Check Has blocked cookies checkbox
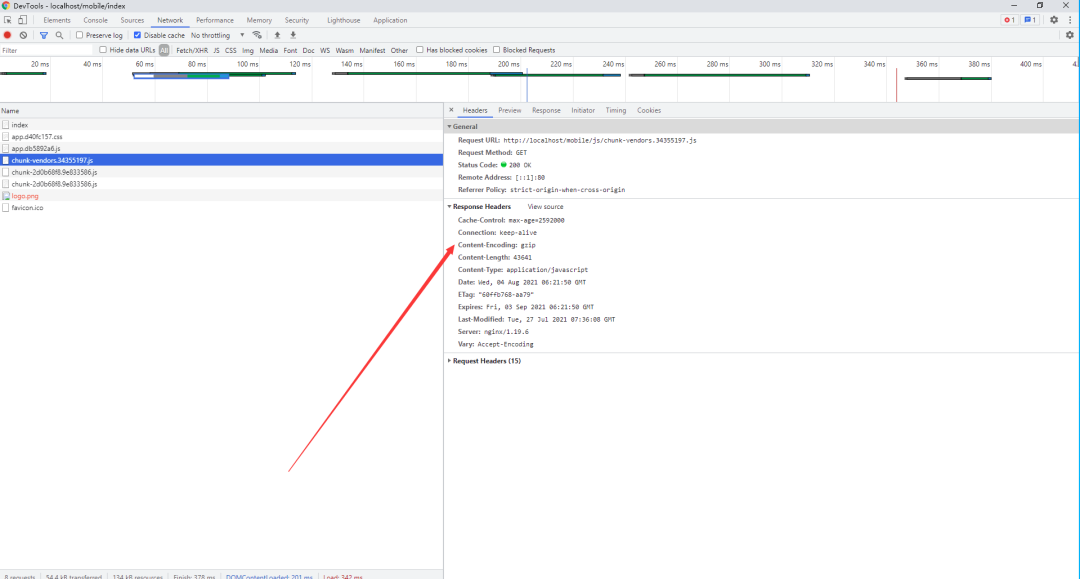The image size is (1080, 579). pos(419,50)
